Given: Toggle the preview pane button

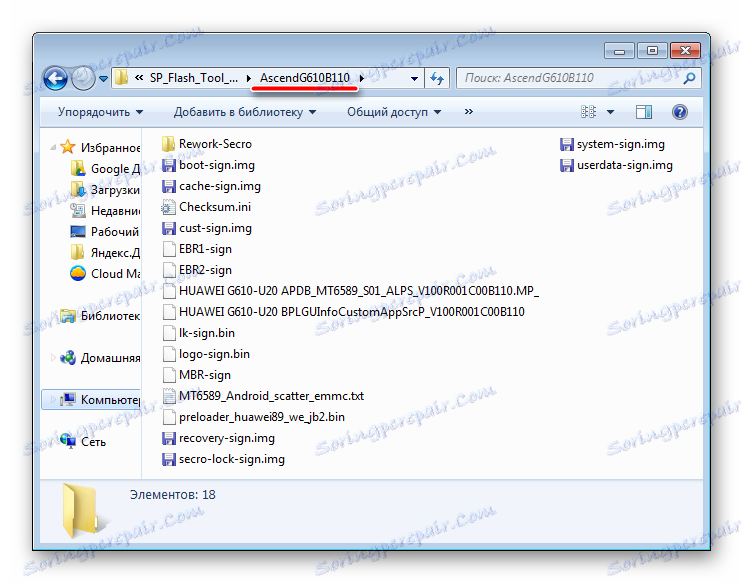Looking at the screenshot, I should (x=643, y=112).
